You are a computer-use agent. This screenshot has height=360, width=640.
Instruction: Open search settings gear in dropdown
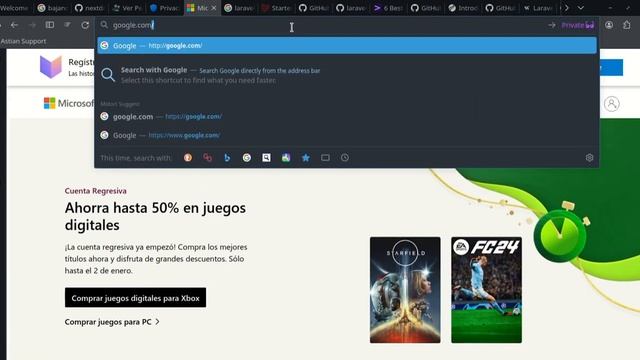[589, 158]
